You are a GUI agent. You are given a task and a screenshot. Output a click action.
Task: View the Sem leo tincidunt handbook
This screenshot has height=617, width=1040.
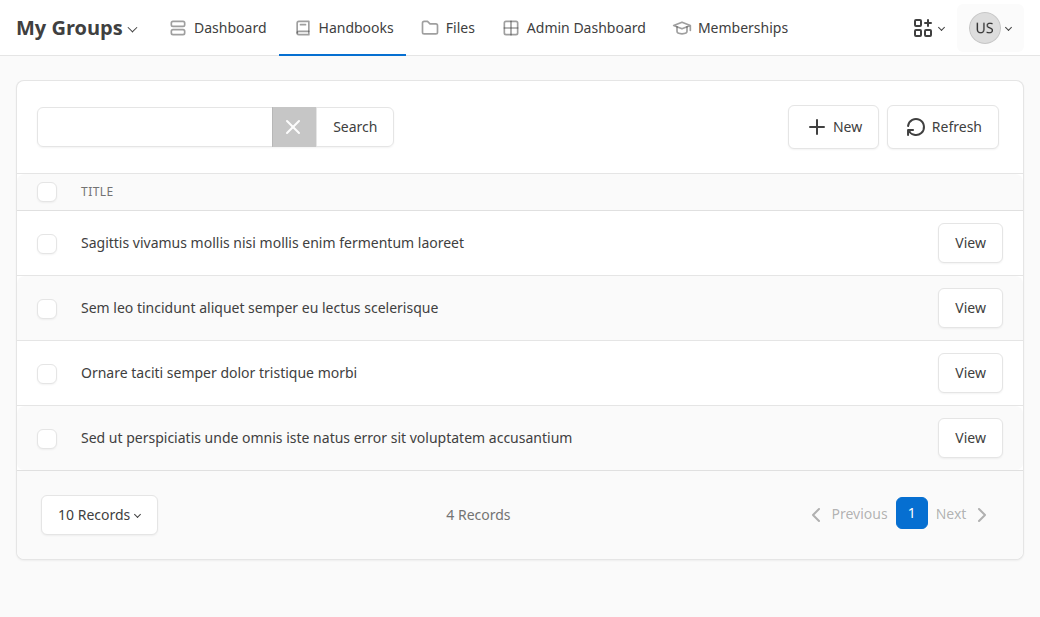point(970,308)
